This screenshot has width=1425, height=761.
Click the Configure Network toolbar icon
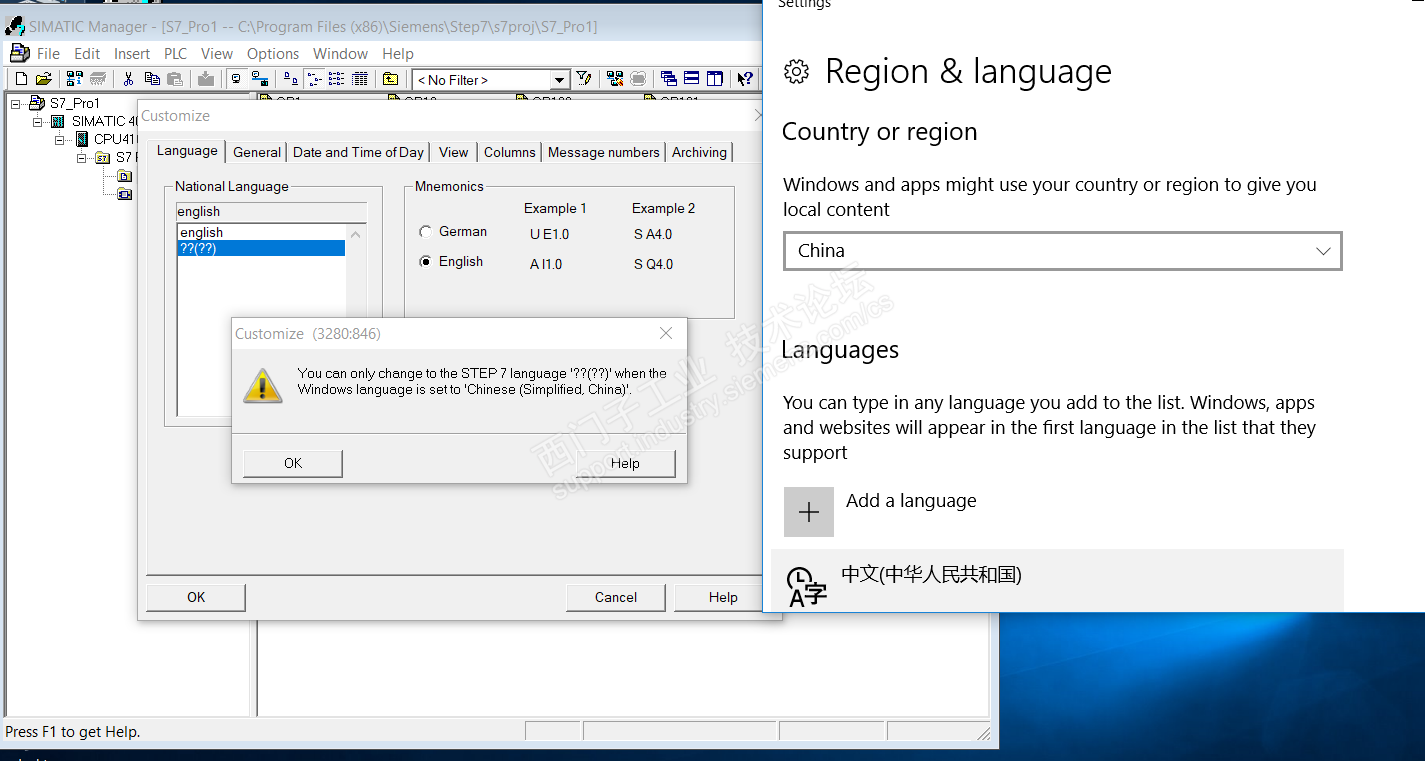pos(615,79)
